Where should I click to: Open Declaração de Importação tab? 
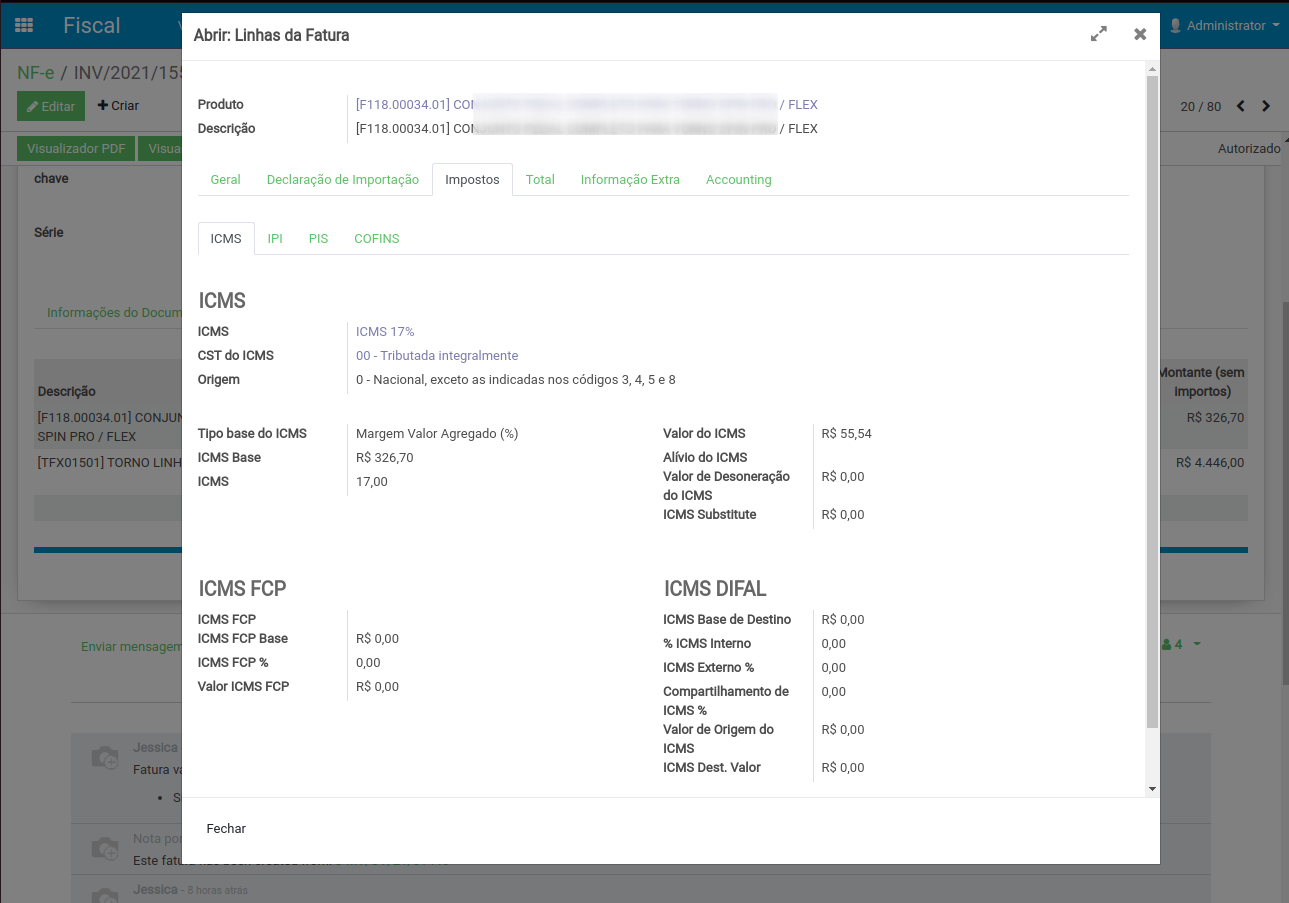tap(343, 180)
